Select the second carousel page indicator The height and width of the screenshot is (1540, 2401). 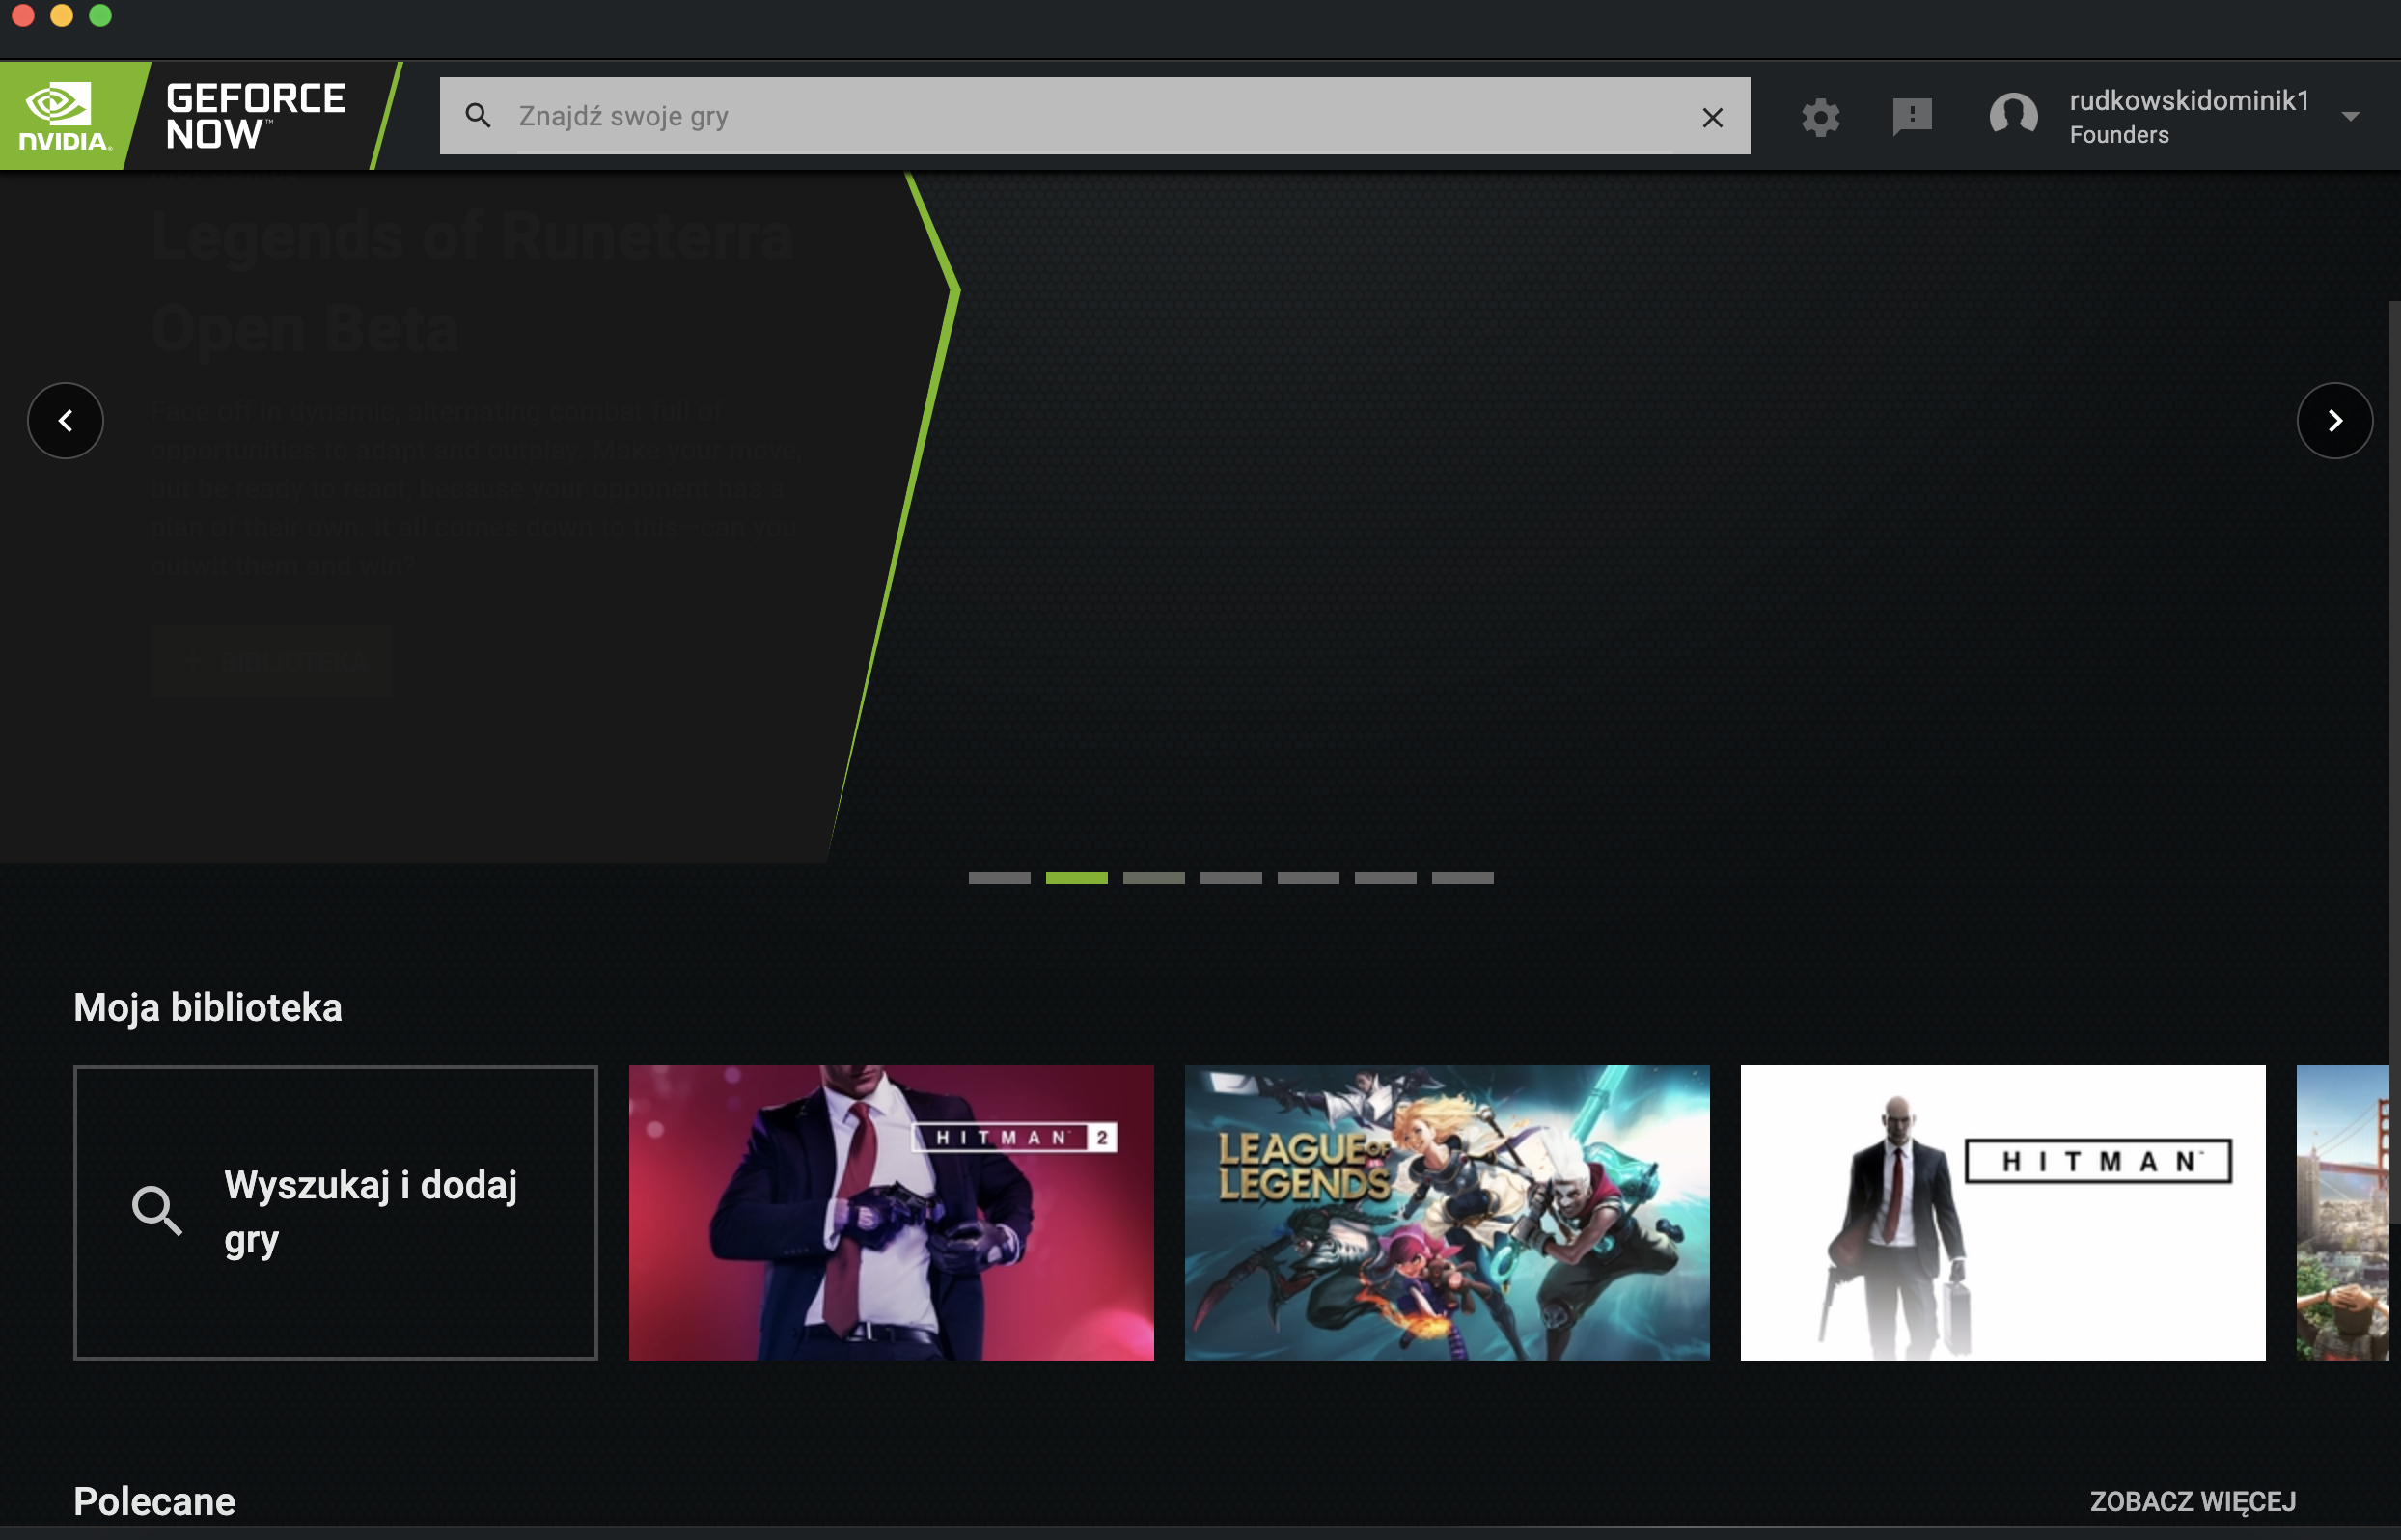click(x=1078, y=877)
